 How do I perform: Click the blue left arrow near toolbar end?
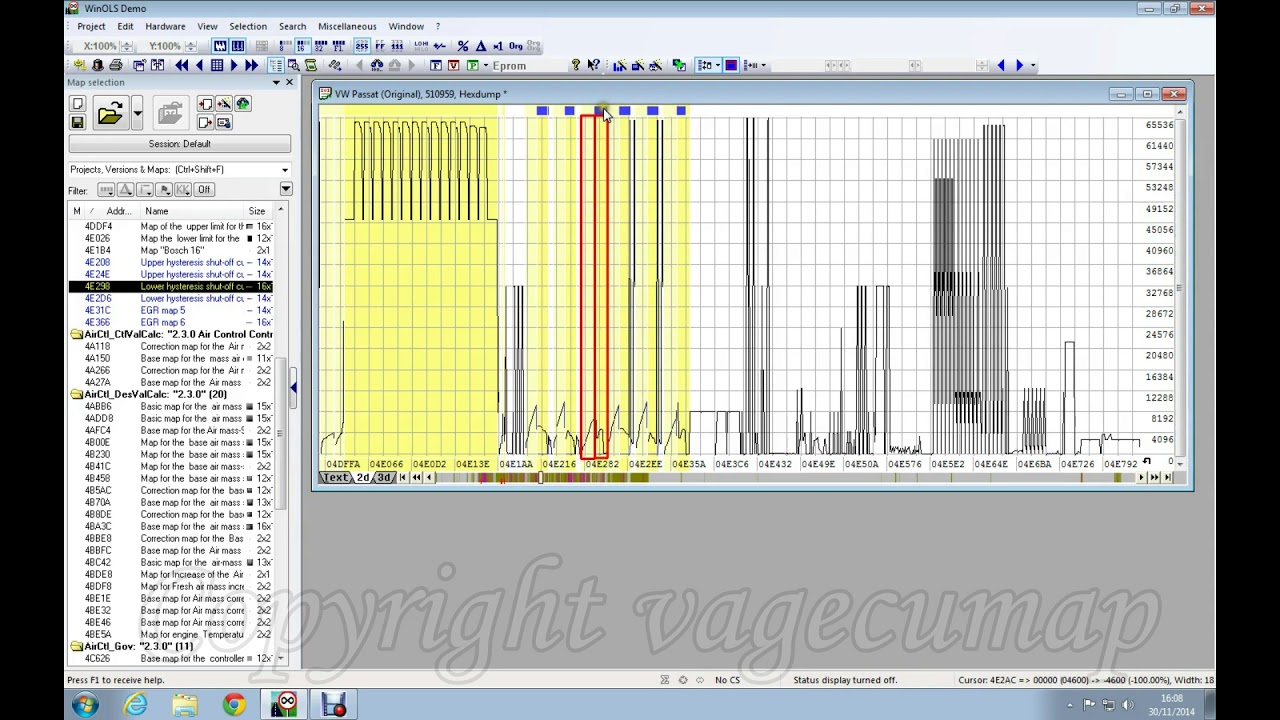1001,65
